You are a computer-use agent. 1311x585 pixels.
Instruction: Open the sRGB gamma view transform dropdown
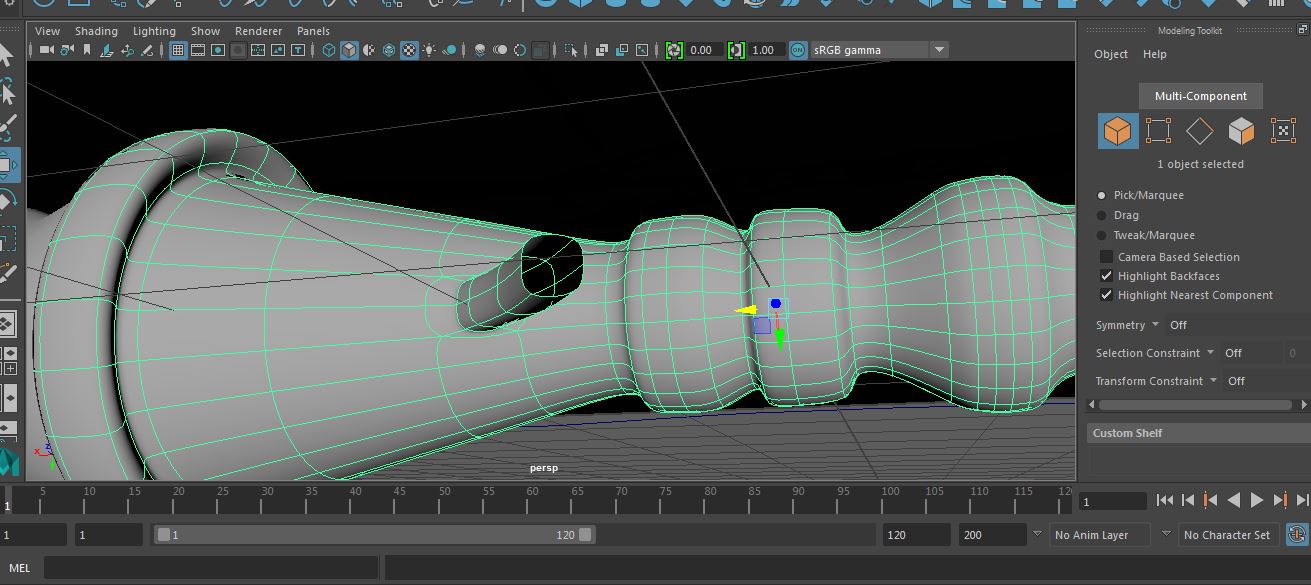coord(939,50)
